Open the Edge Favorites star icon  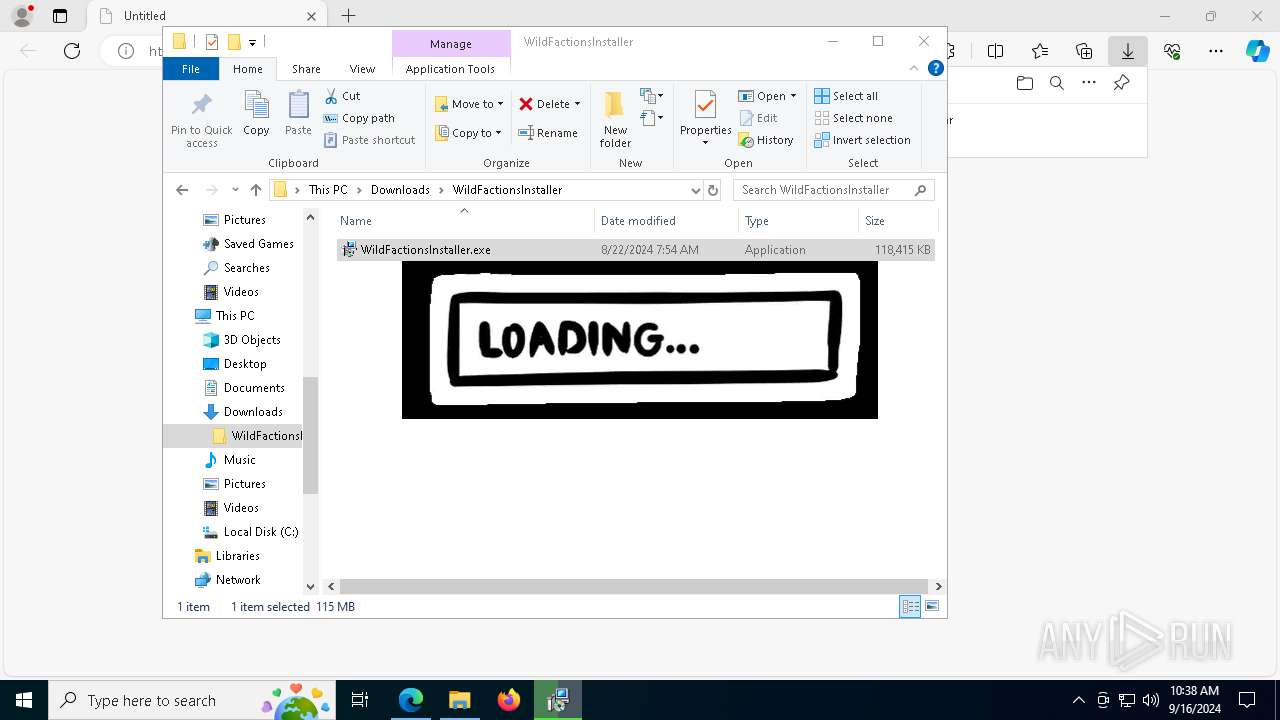click(x=1040, y=51)
